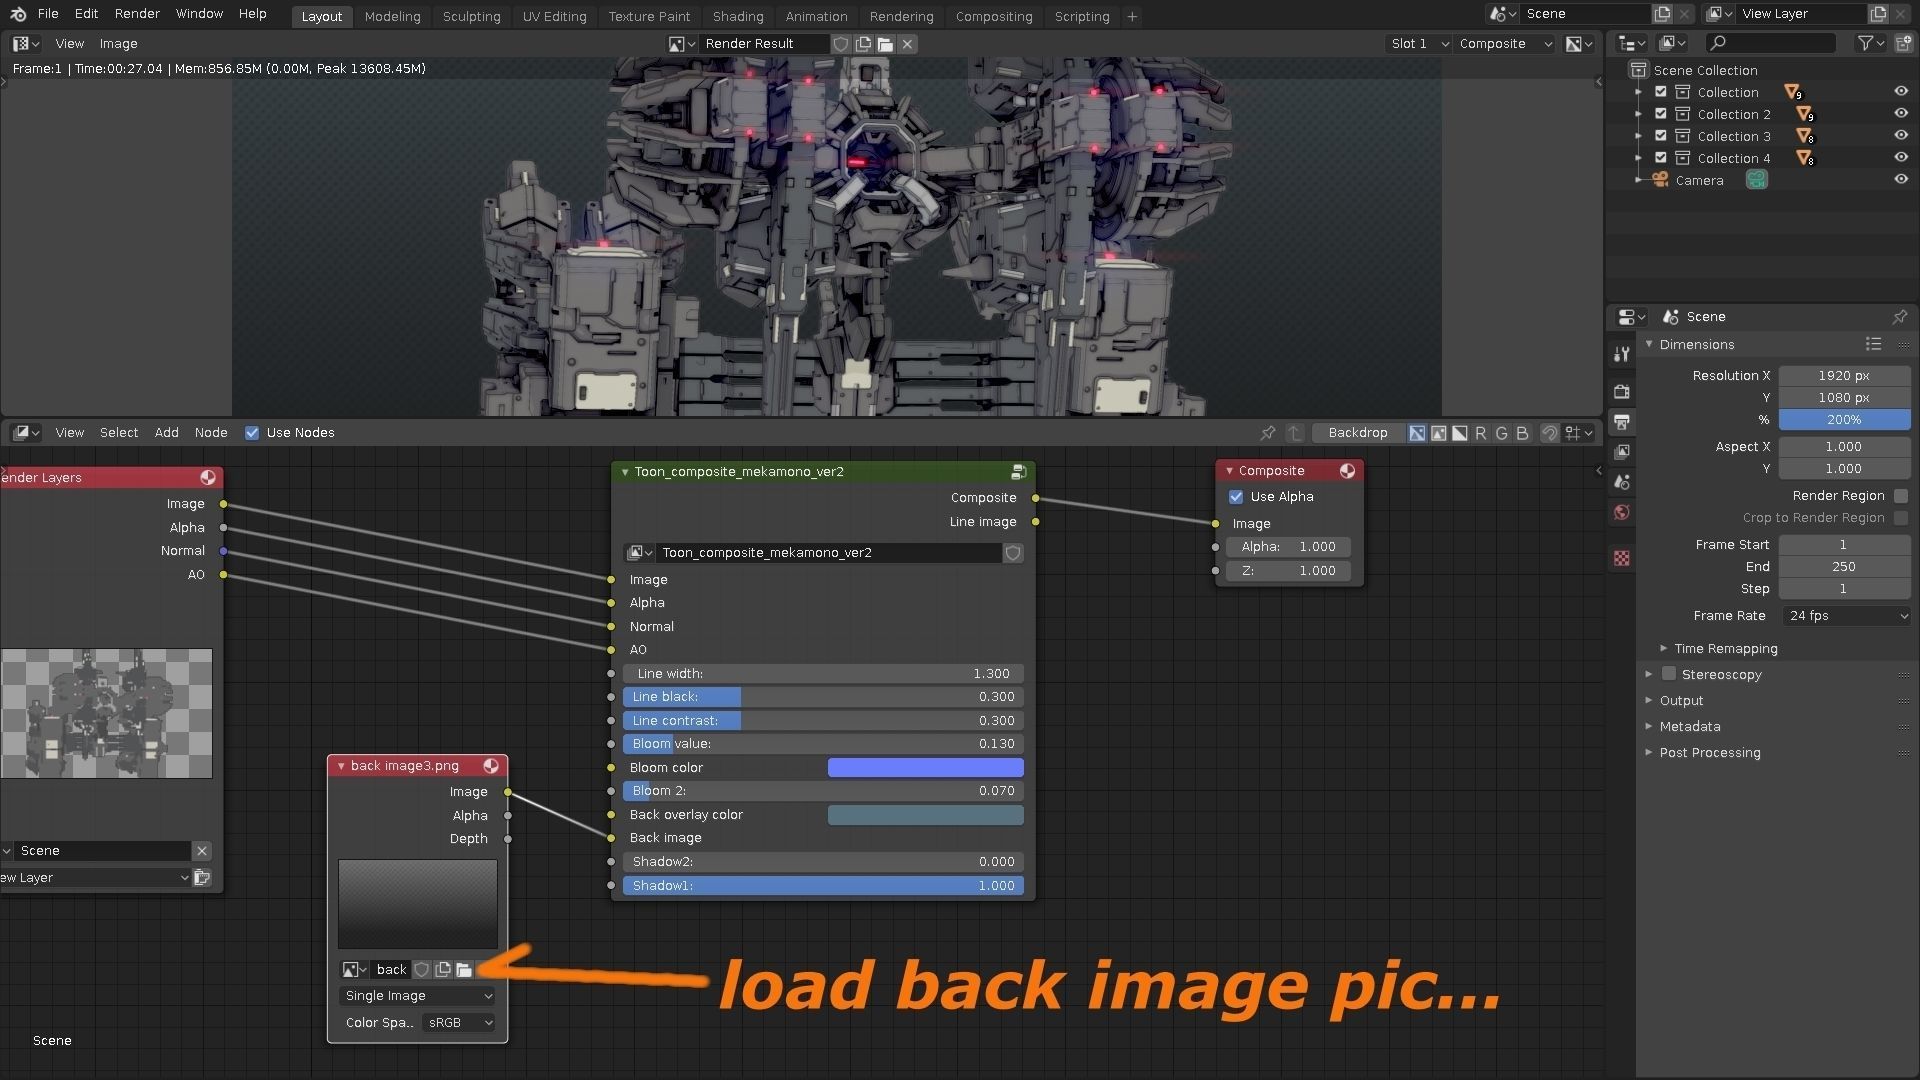Viewport: 1920px width, 1080px height.
Task: Click the View Layer Properties images icon
Action: pyautogui.click(x=1621, y=452)
